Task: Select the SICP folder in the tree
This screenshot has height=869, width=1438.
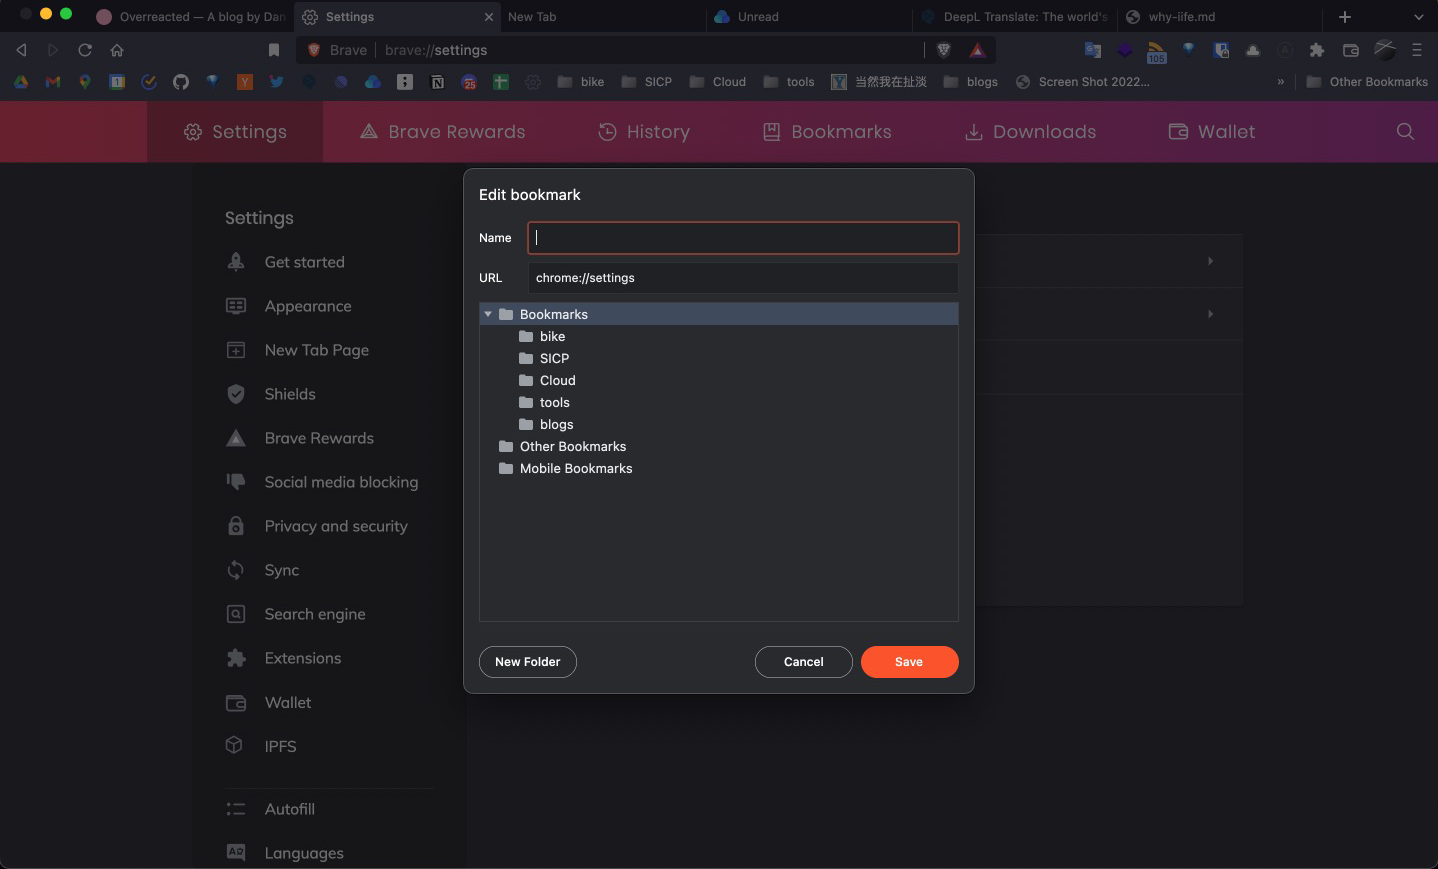Action: coord(553,358)
